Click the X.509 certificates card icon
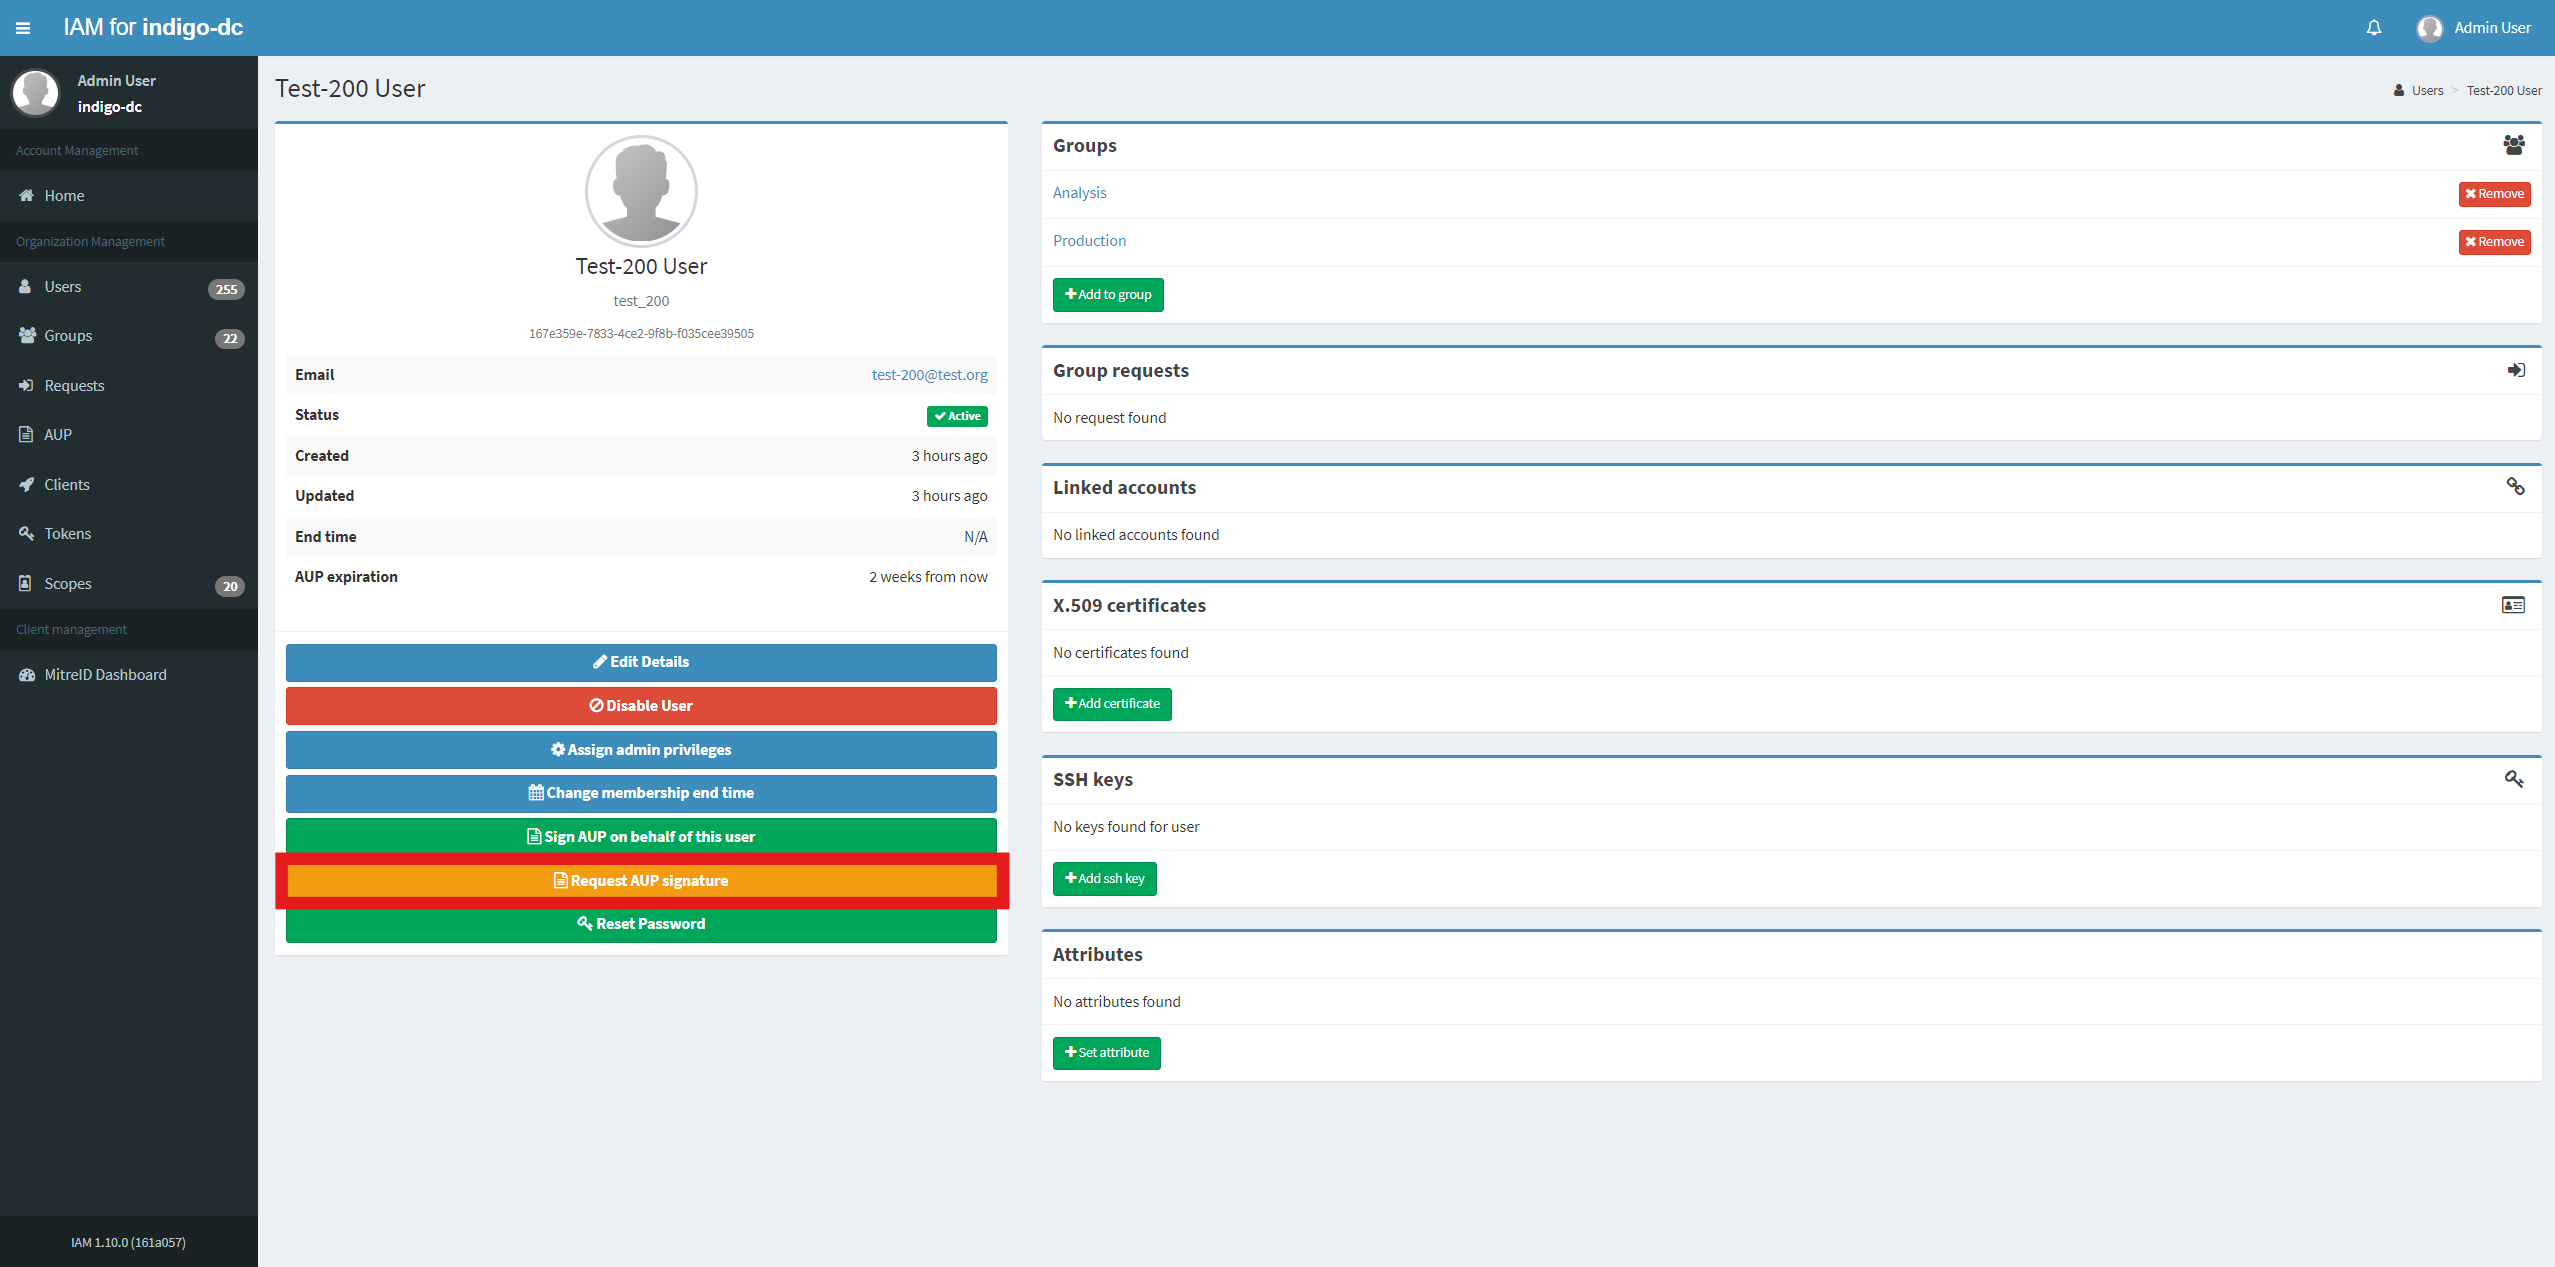 [x=2512, y=605]
